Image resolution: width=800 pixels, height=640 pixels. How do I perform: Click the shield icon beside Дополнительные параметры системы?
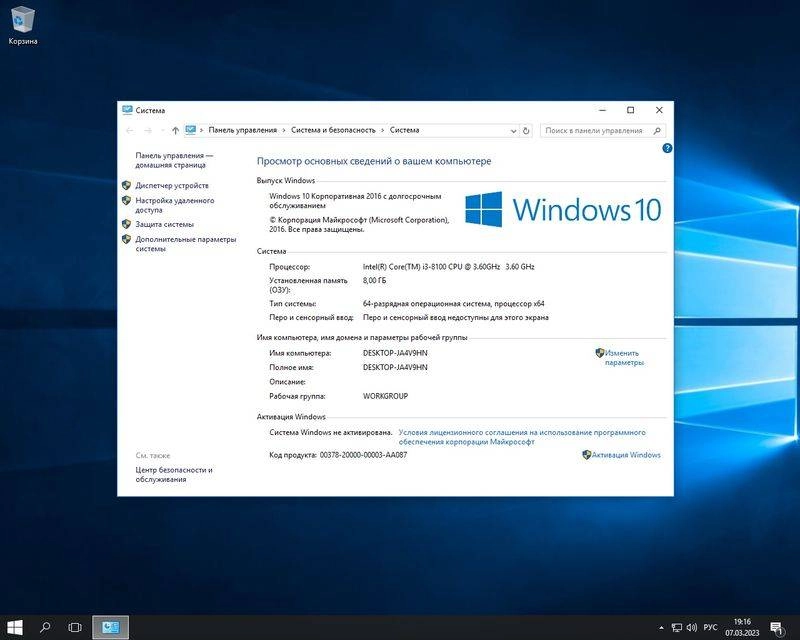coord(127,239)
